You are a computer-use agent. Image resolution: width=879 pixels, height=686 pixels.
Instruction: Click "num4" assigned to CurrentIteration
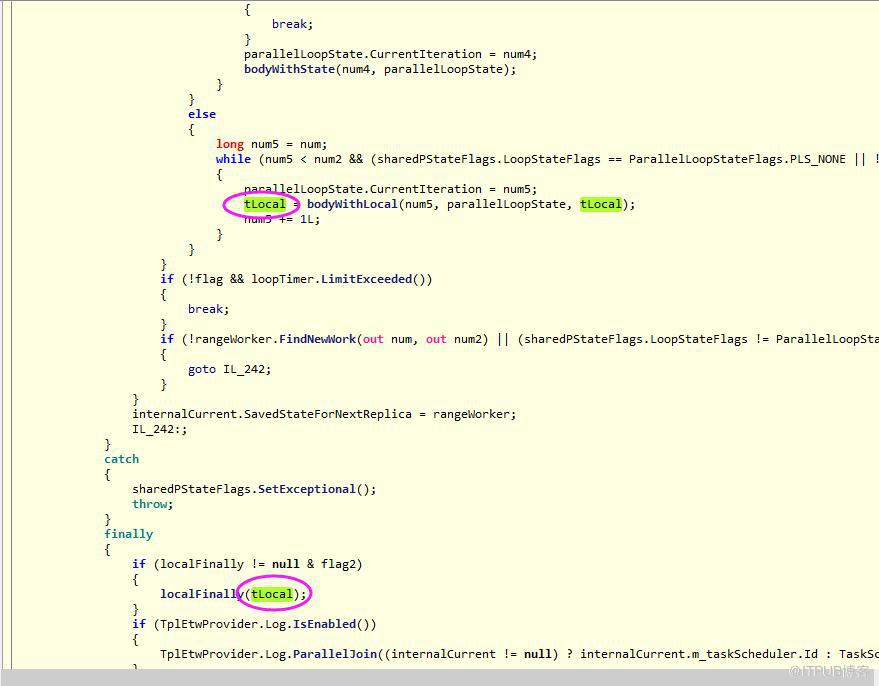[517, 54]
